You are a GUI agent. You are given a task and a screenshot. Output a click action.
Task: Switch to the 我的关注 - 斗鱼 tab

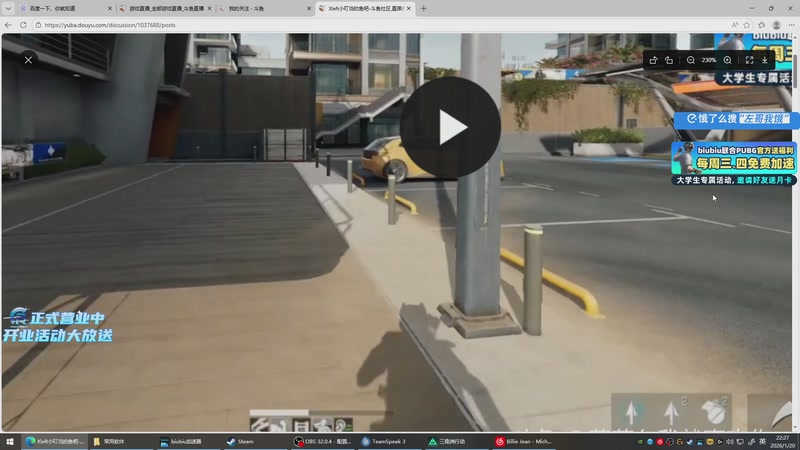(x=264, y=8)
